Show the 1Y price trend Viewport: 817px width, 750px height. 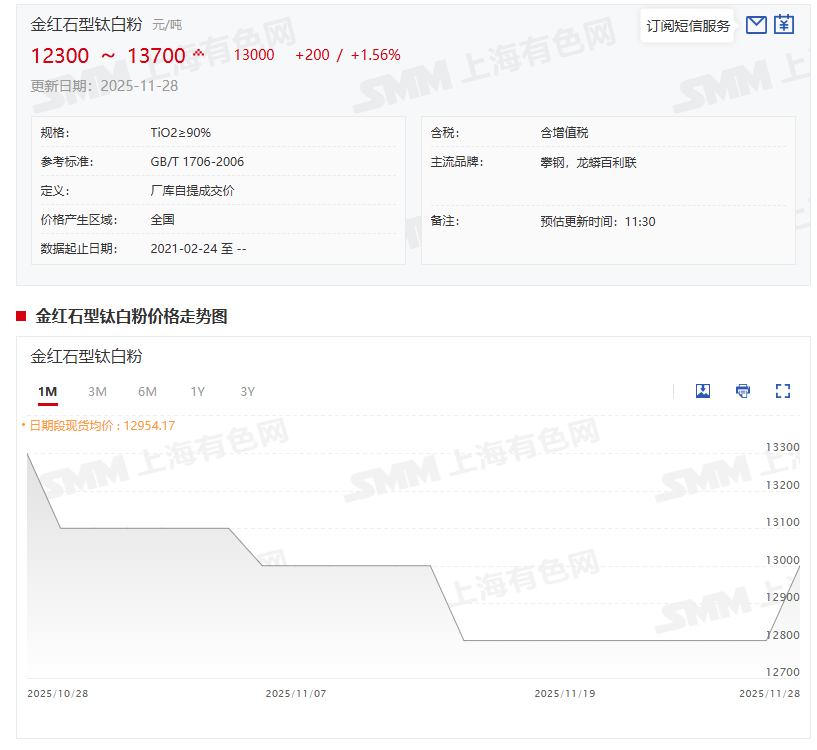(198, 391)
